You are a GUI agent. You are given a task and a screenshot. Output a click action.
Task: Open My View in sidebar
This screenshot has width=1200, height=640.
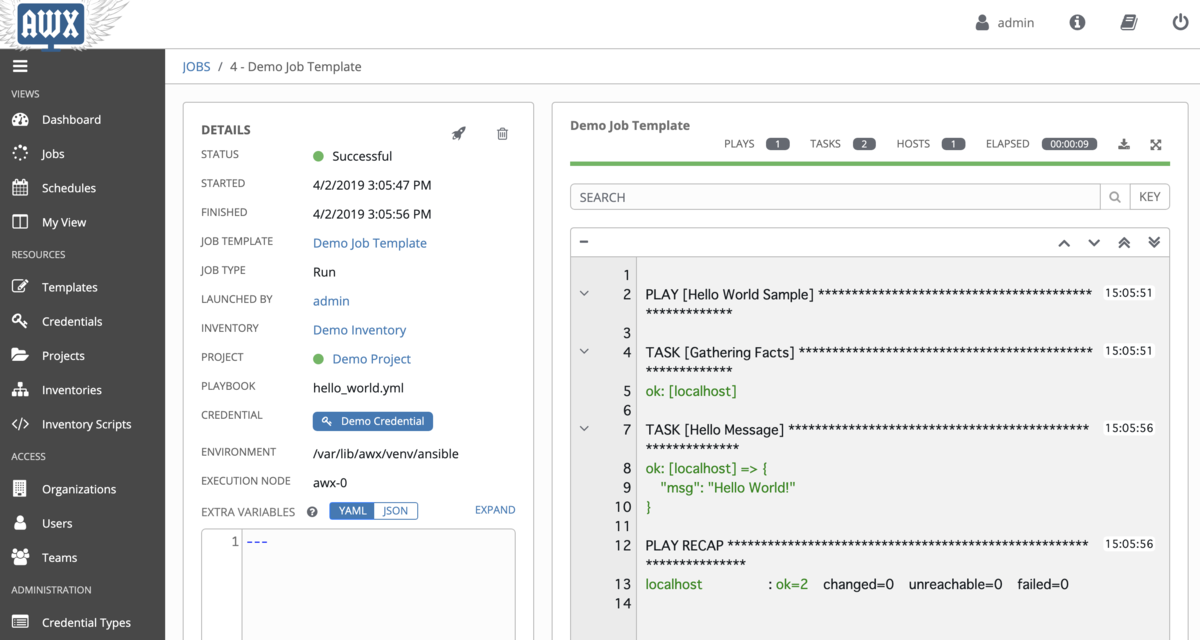point(64,222)
